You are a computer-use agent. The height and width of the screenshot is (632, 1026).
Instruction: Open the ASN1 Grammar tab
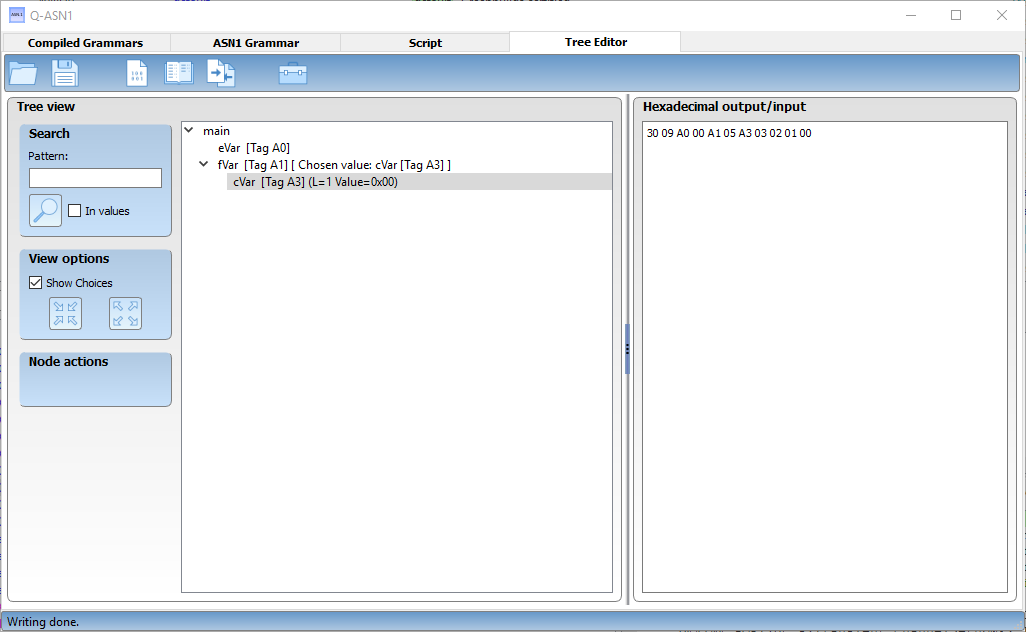coord(256,43)
